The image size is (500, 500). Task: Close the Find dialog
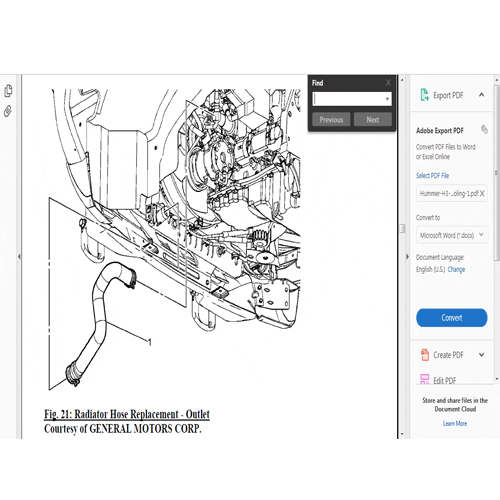pos(388,83)
